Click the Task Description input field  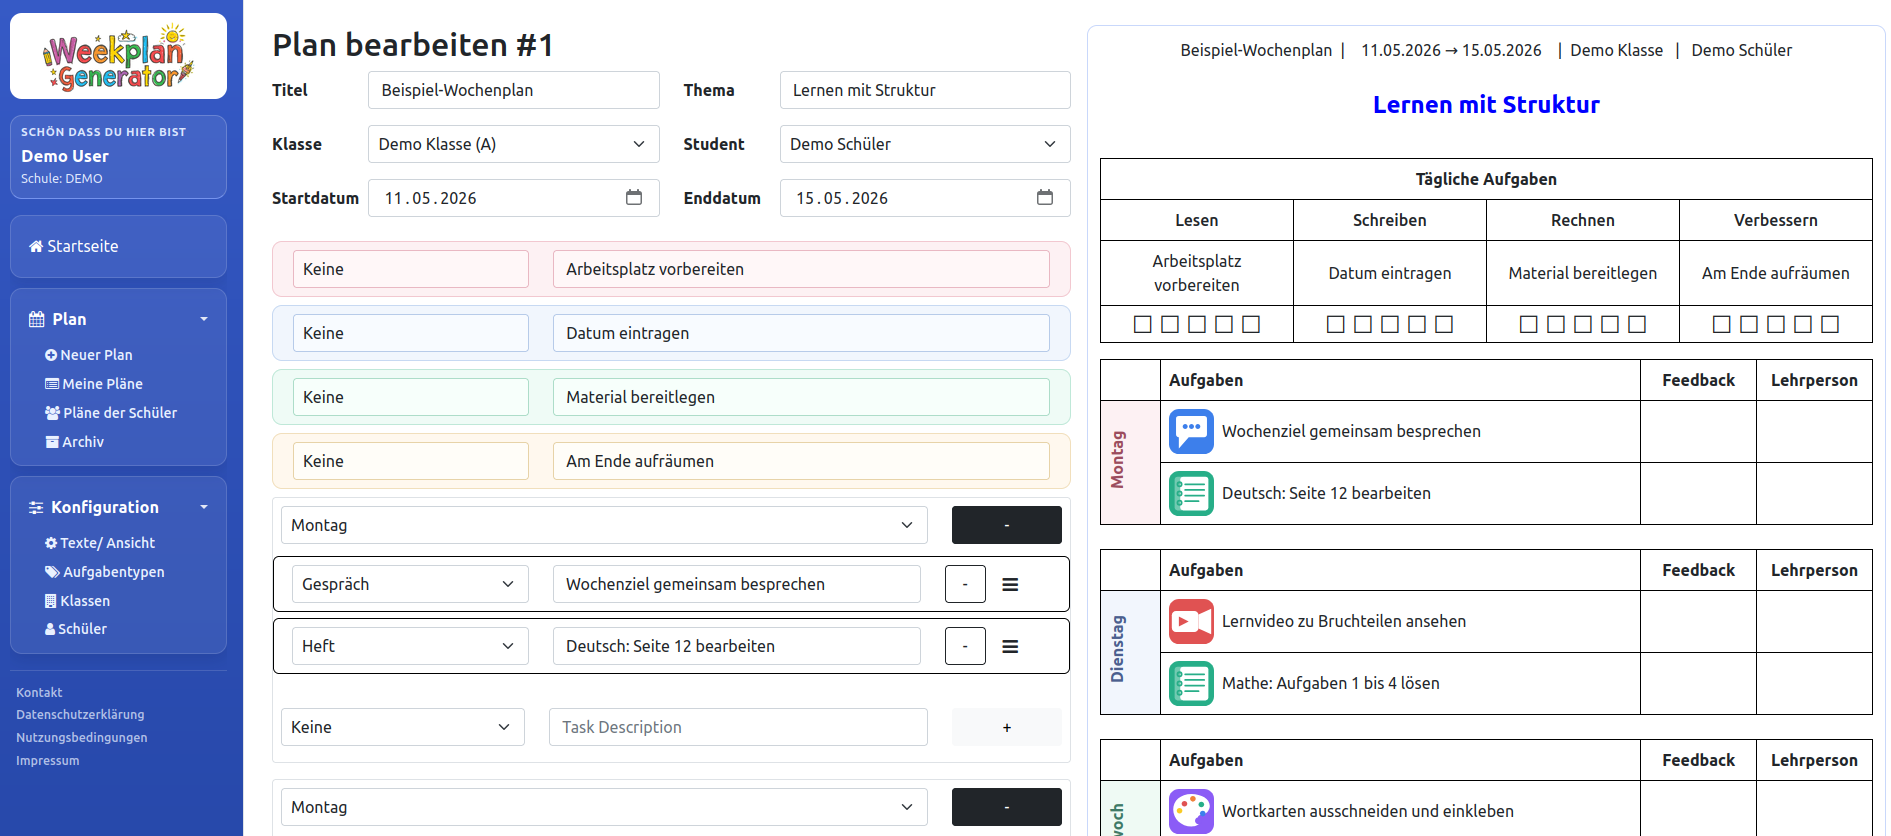tap(738, 727)
